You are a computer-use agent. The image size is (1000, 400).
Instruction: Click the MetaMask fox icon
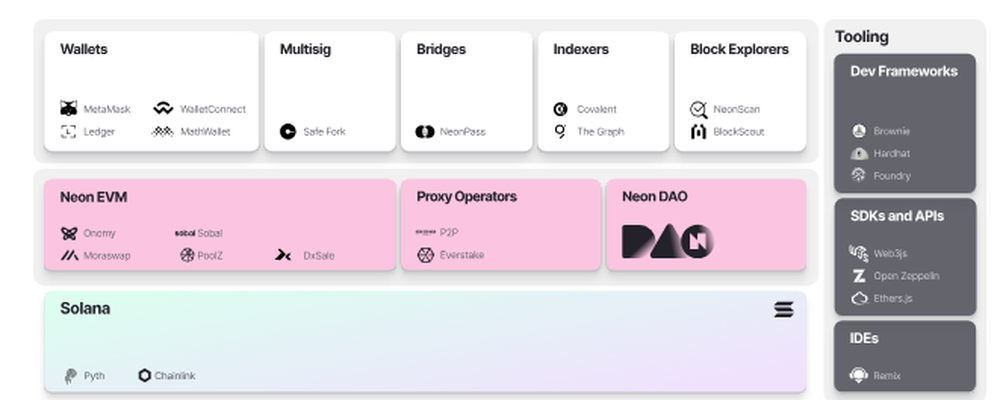pyautogui.click(x=69, y=108)
